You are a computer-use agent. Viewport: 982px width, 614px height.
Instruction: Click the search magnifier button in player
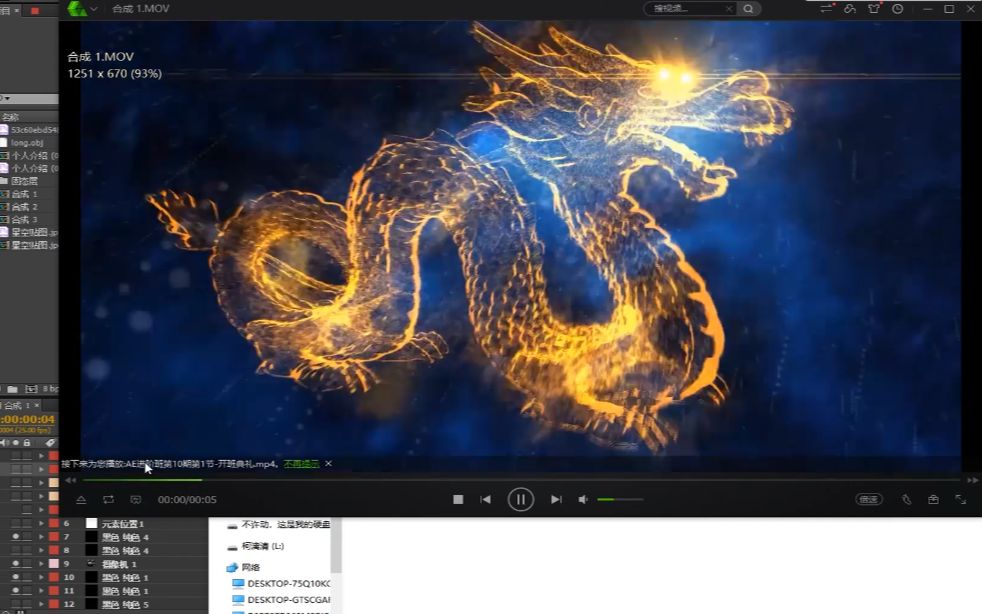tap(748, 9)
